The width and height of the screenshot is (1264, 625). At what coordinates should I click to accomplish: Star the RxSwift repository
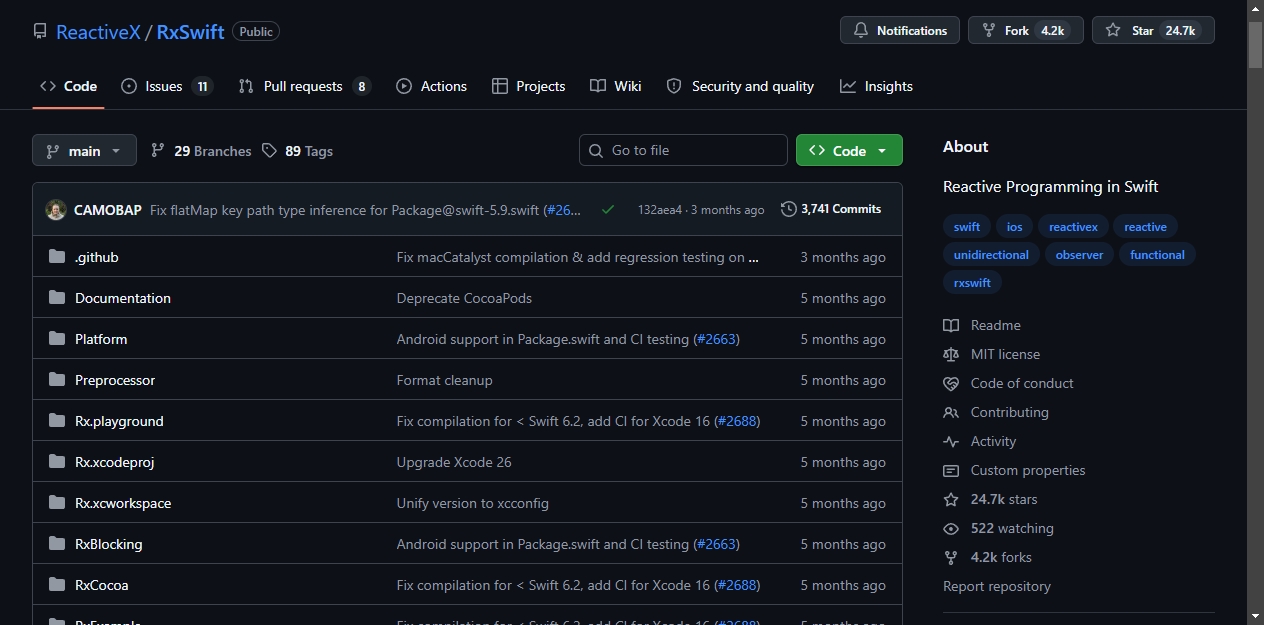tap(1153, 31)
